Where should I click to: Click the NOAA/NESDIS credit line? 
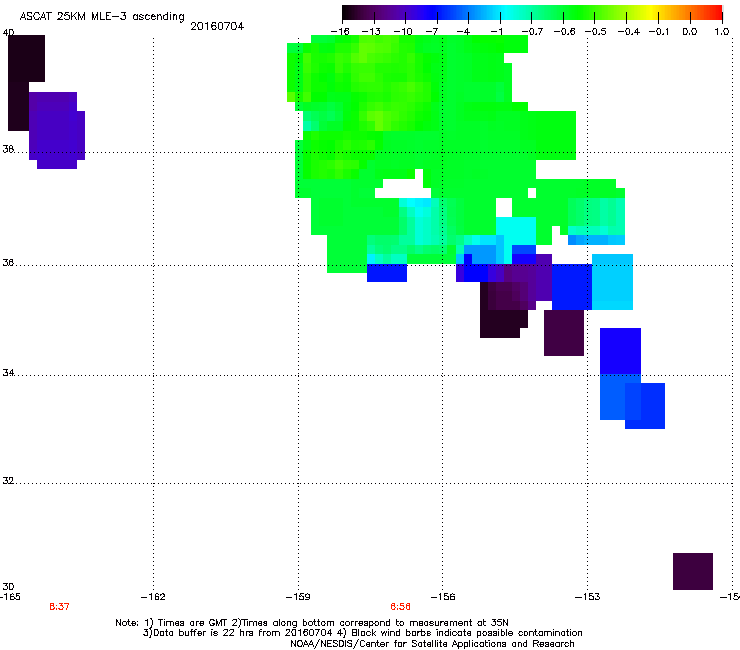tap(432, 644)
